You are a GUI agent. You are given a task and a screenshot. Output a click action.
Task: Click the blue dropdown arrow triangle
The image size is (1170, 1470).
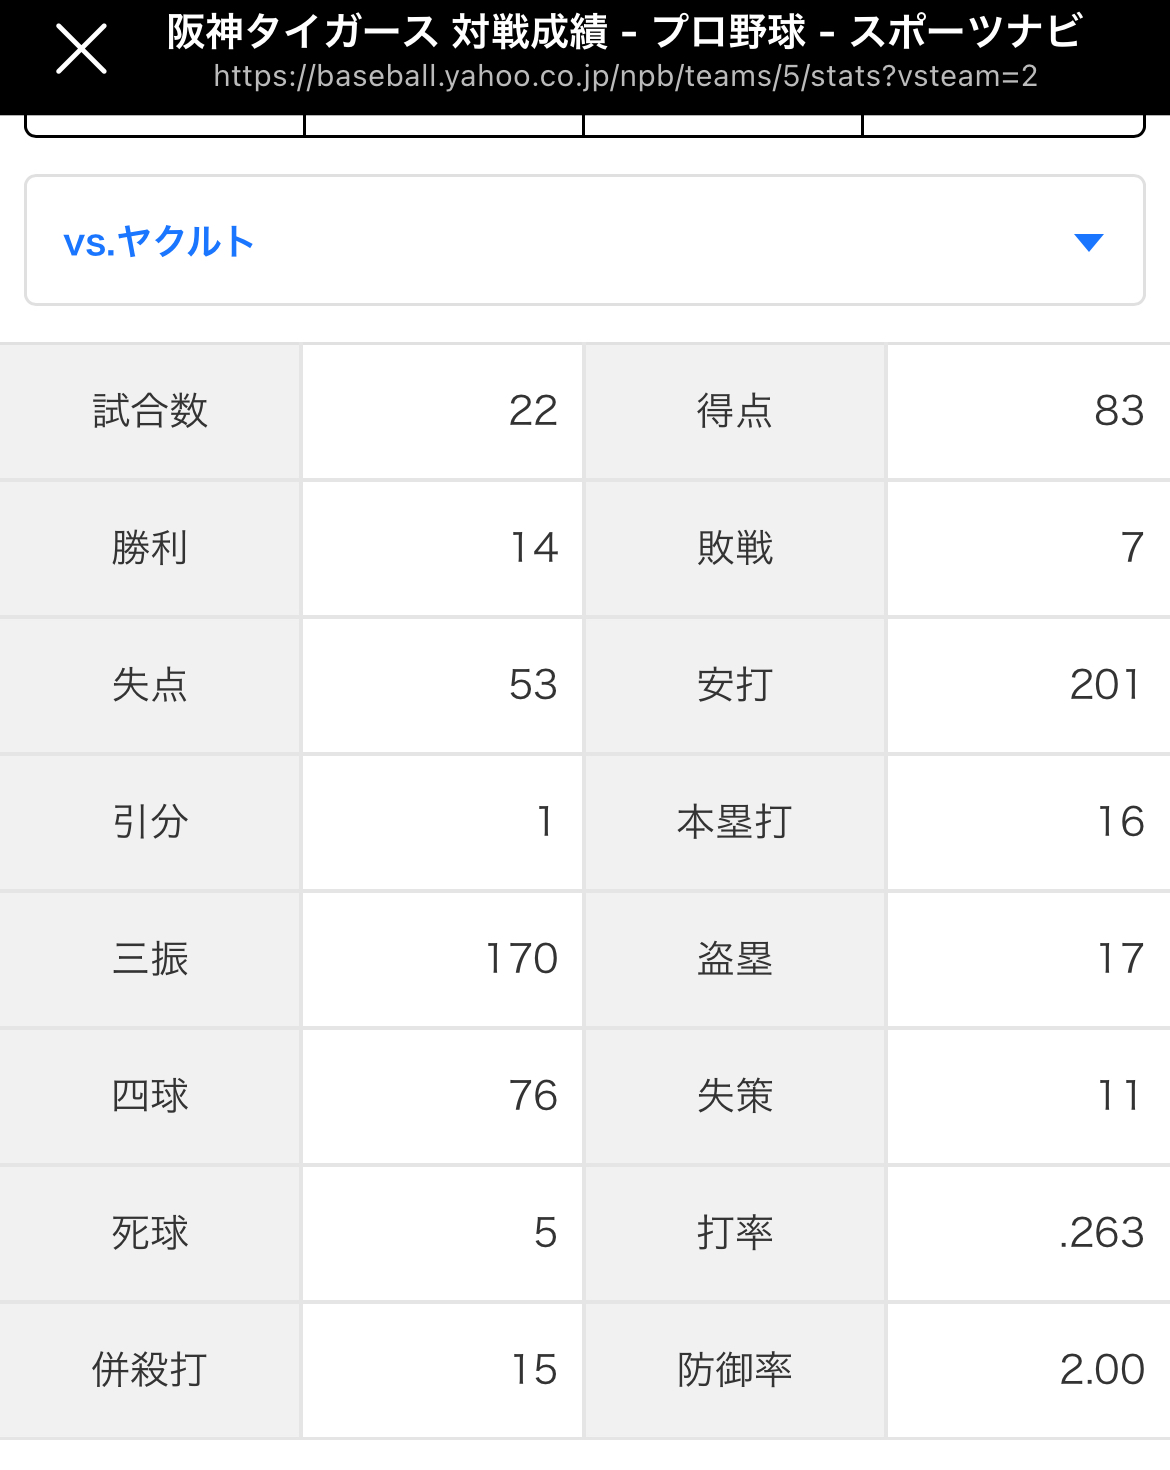(x=1088, y=242)
